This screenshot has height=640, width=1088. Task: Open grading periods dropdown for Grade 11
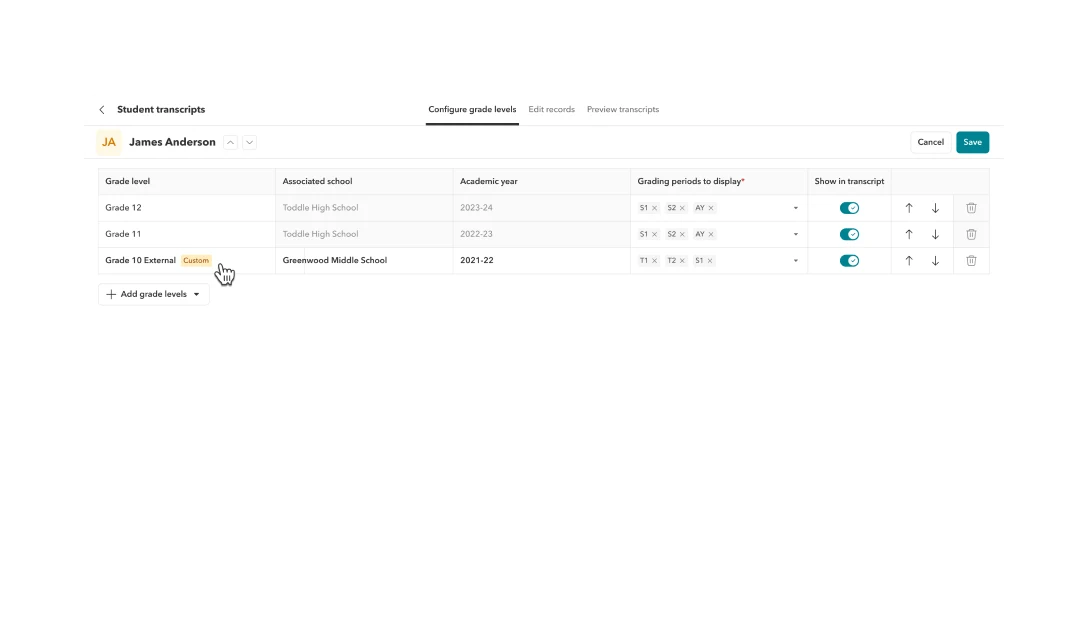(795, 234)
